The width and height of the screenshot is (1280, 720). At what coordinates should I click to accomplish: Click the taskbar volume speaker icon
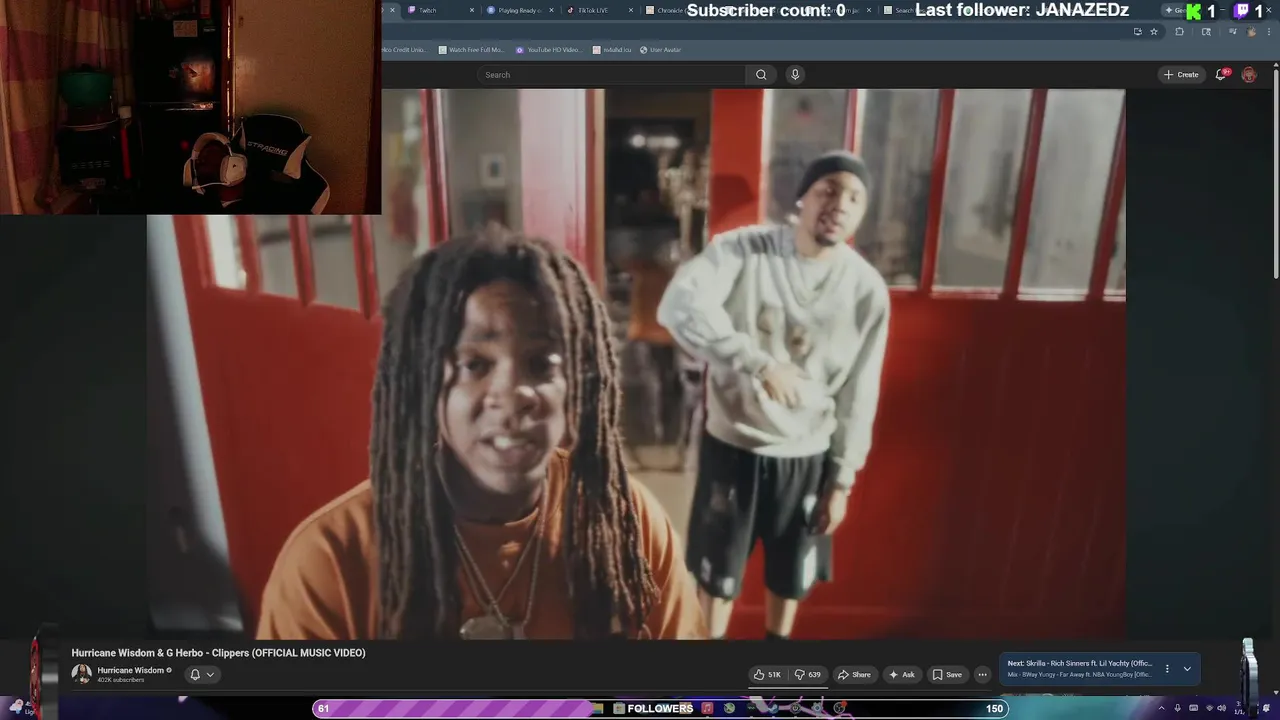point(1221,709)
